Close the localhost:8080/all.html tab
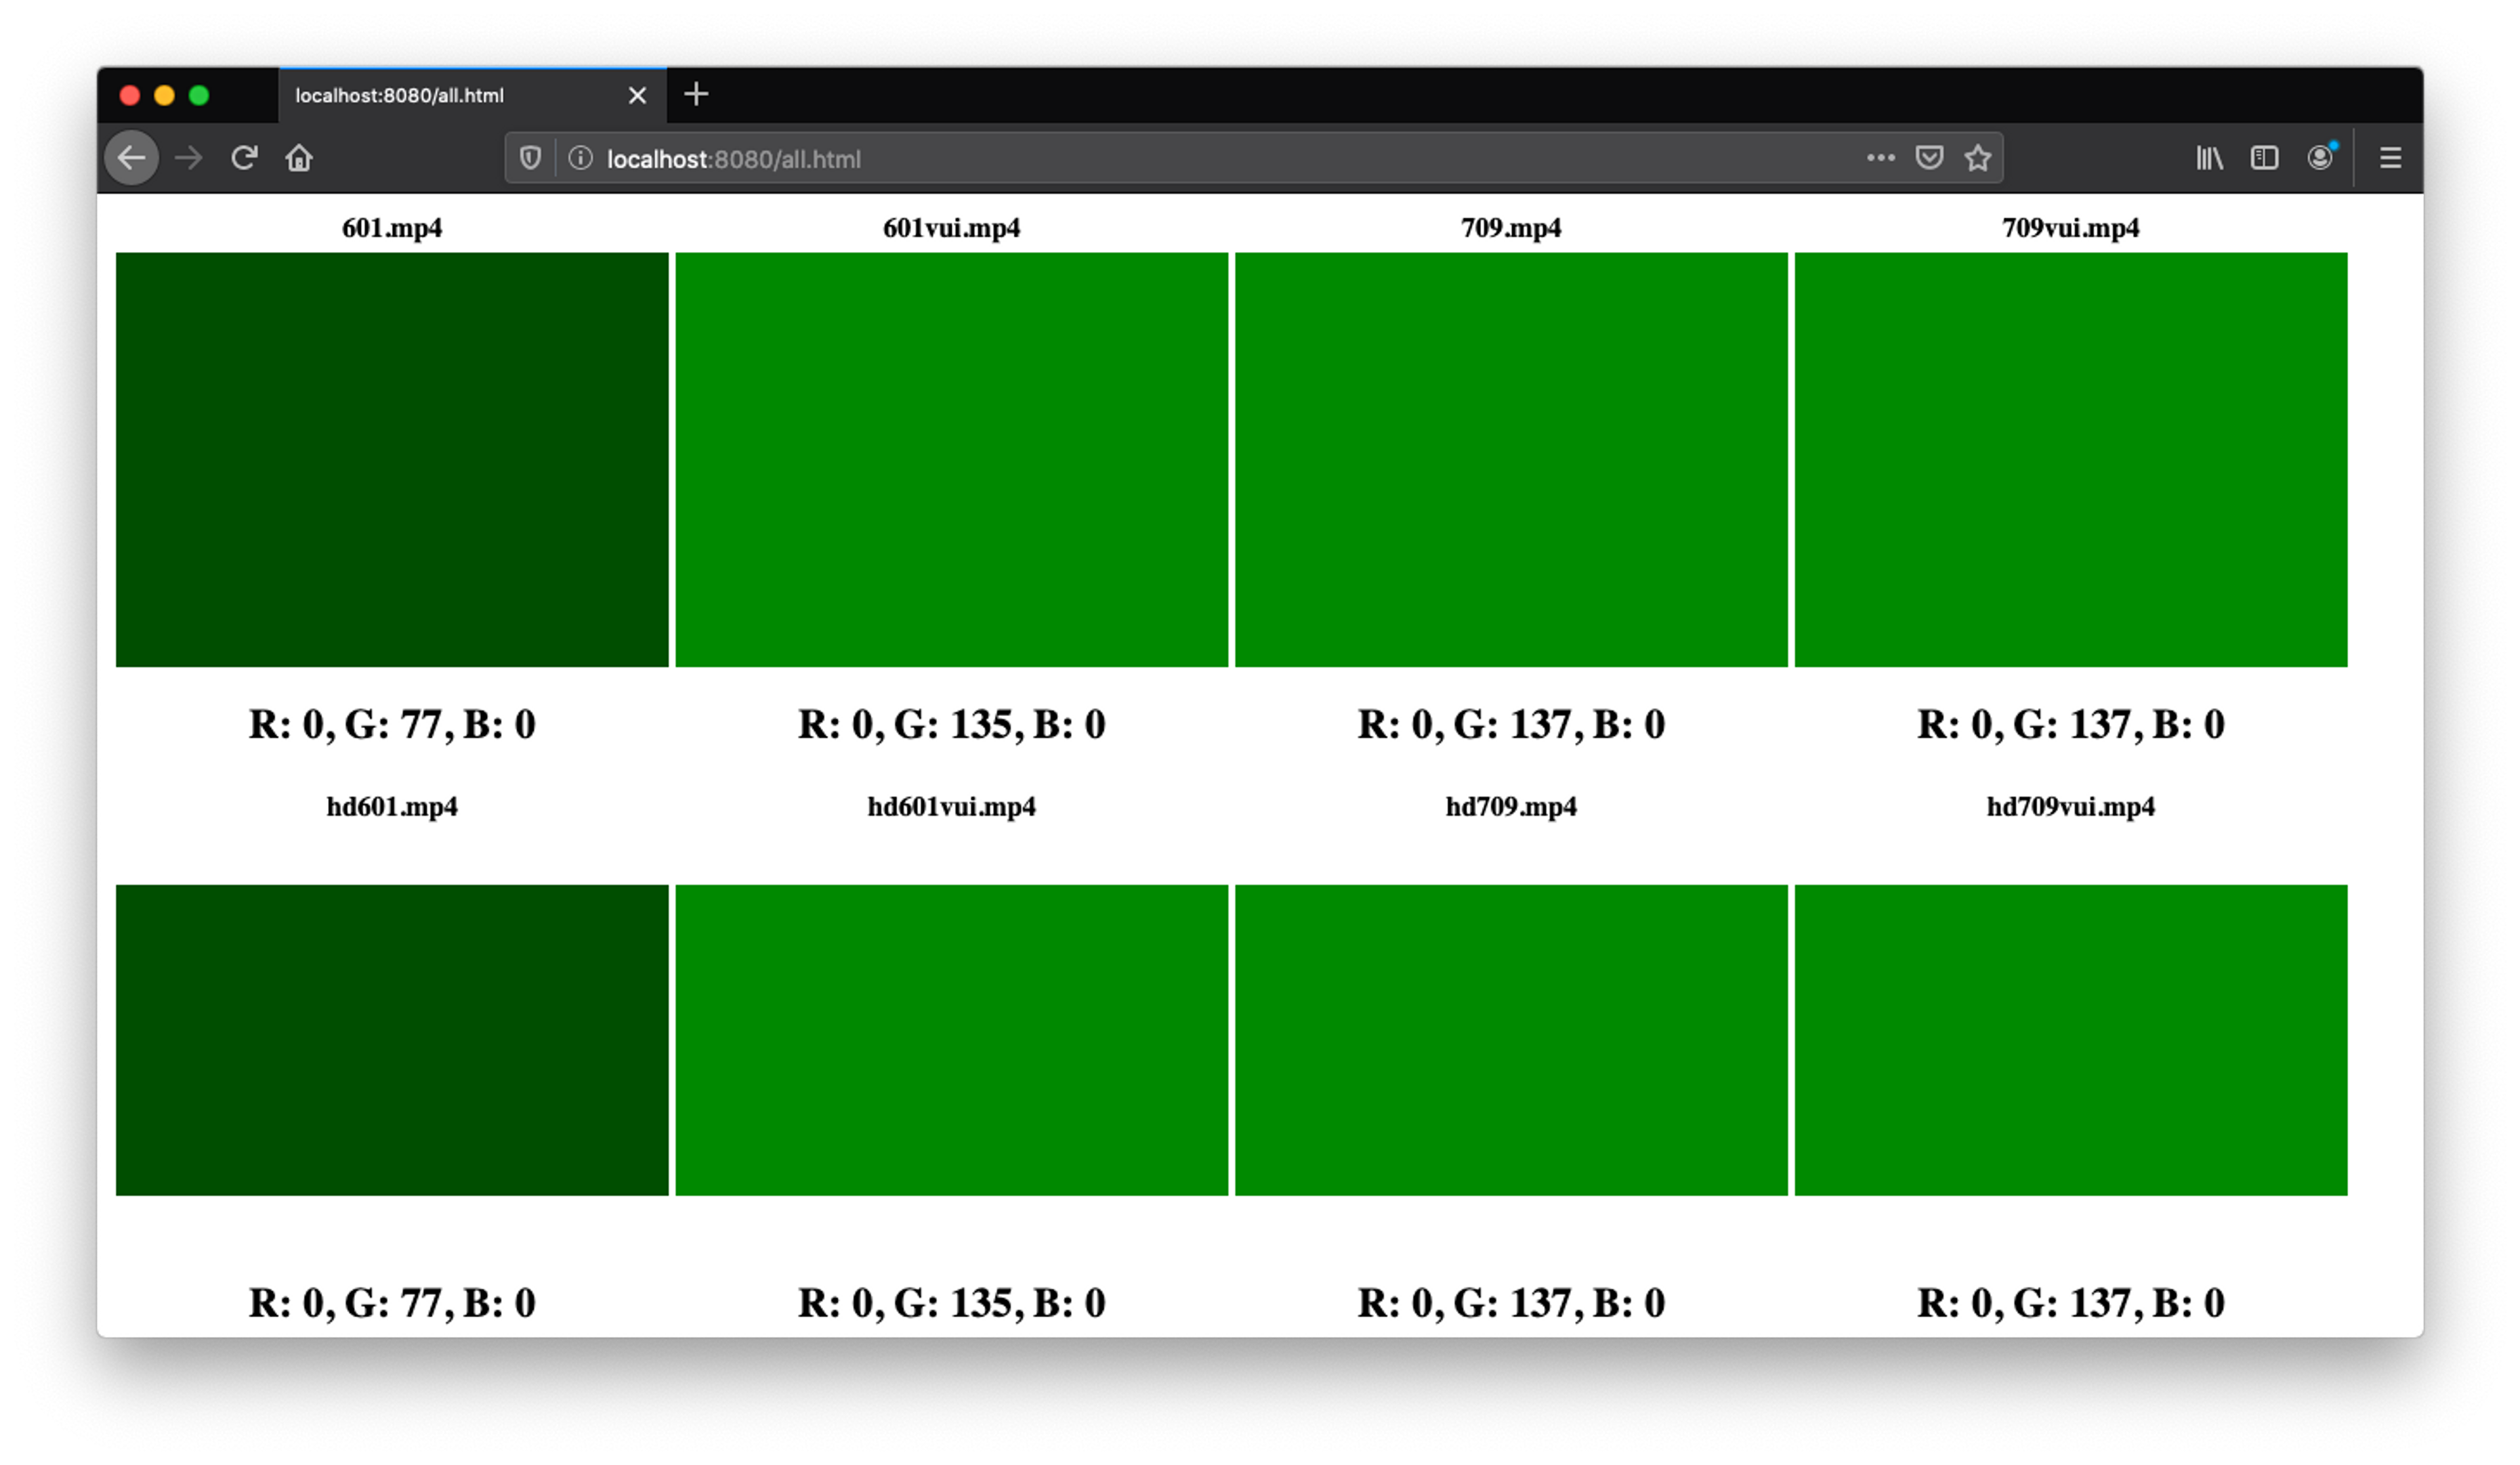Screen dimensions: 2520x1465 (637, 95)
